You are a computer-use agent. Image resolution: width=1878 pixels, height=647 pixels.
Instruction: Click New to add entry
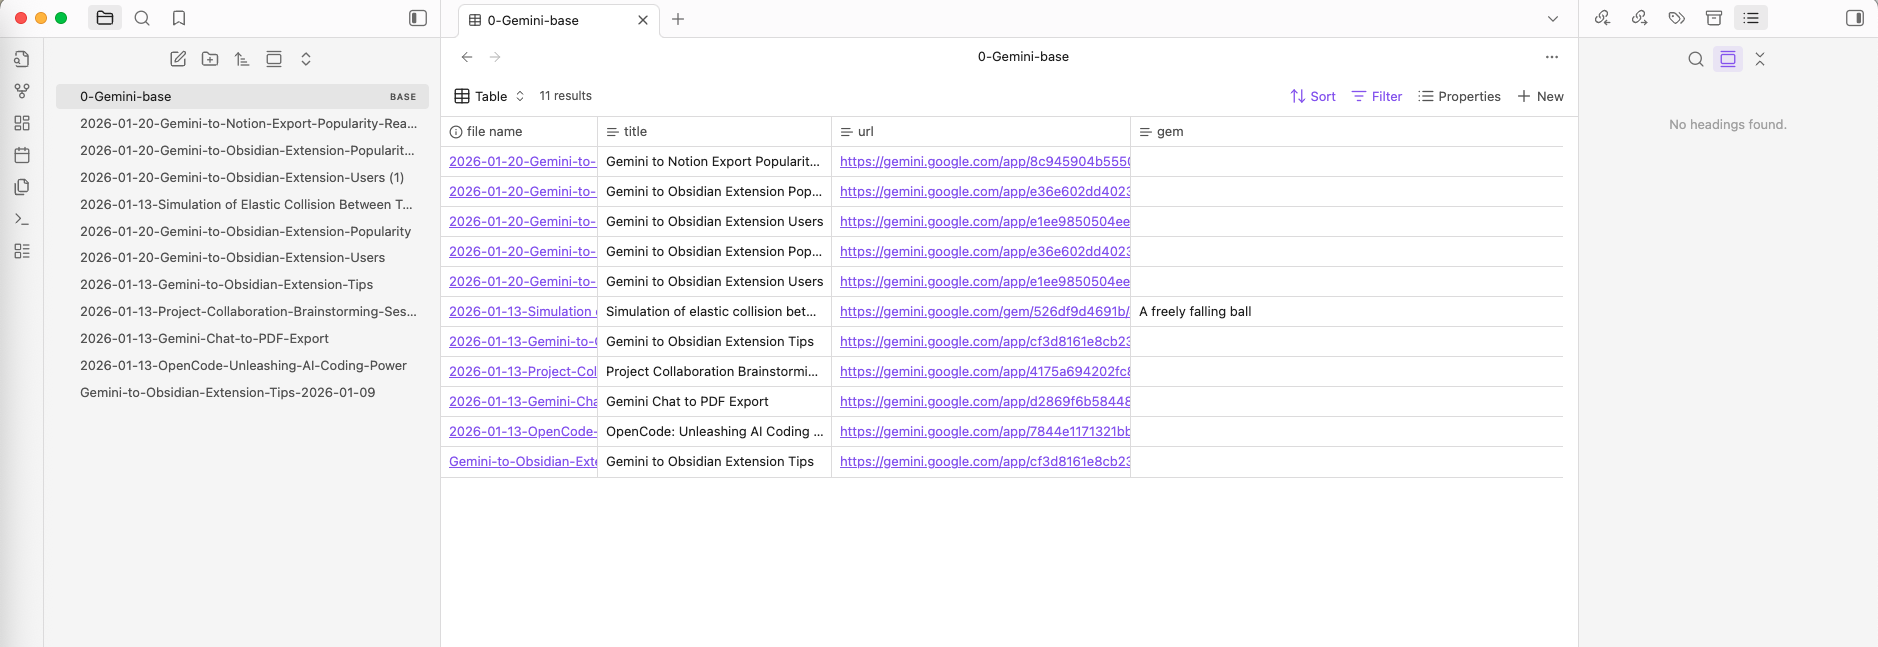[x=1541, y=96]
